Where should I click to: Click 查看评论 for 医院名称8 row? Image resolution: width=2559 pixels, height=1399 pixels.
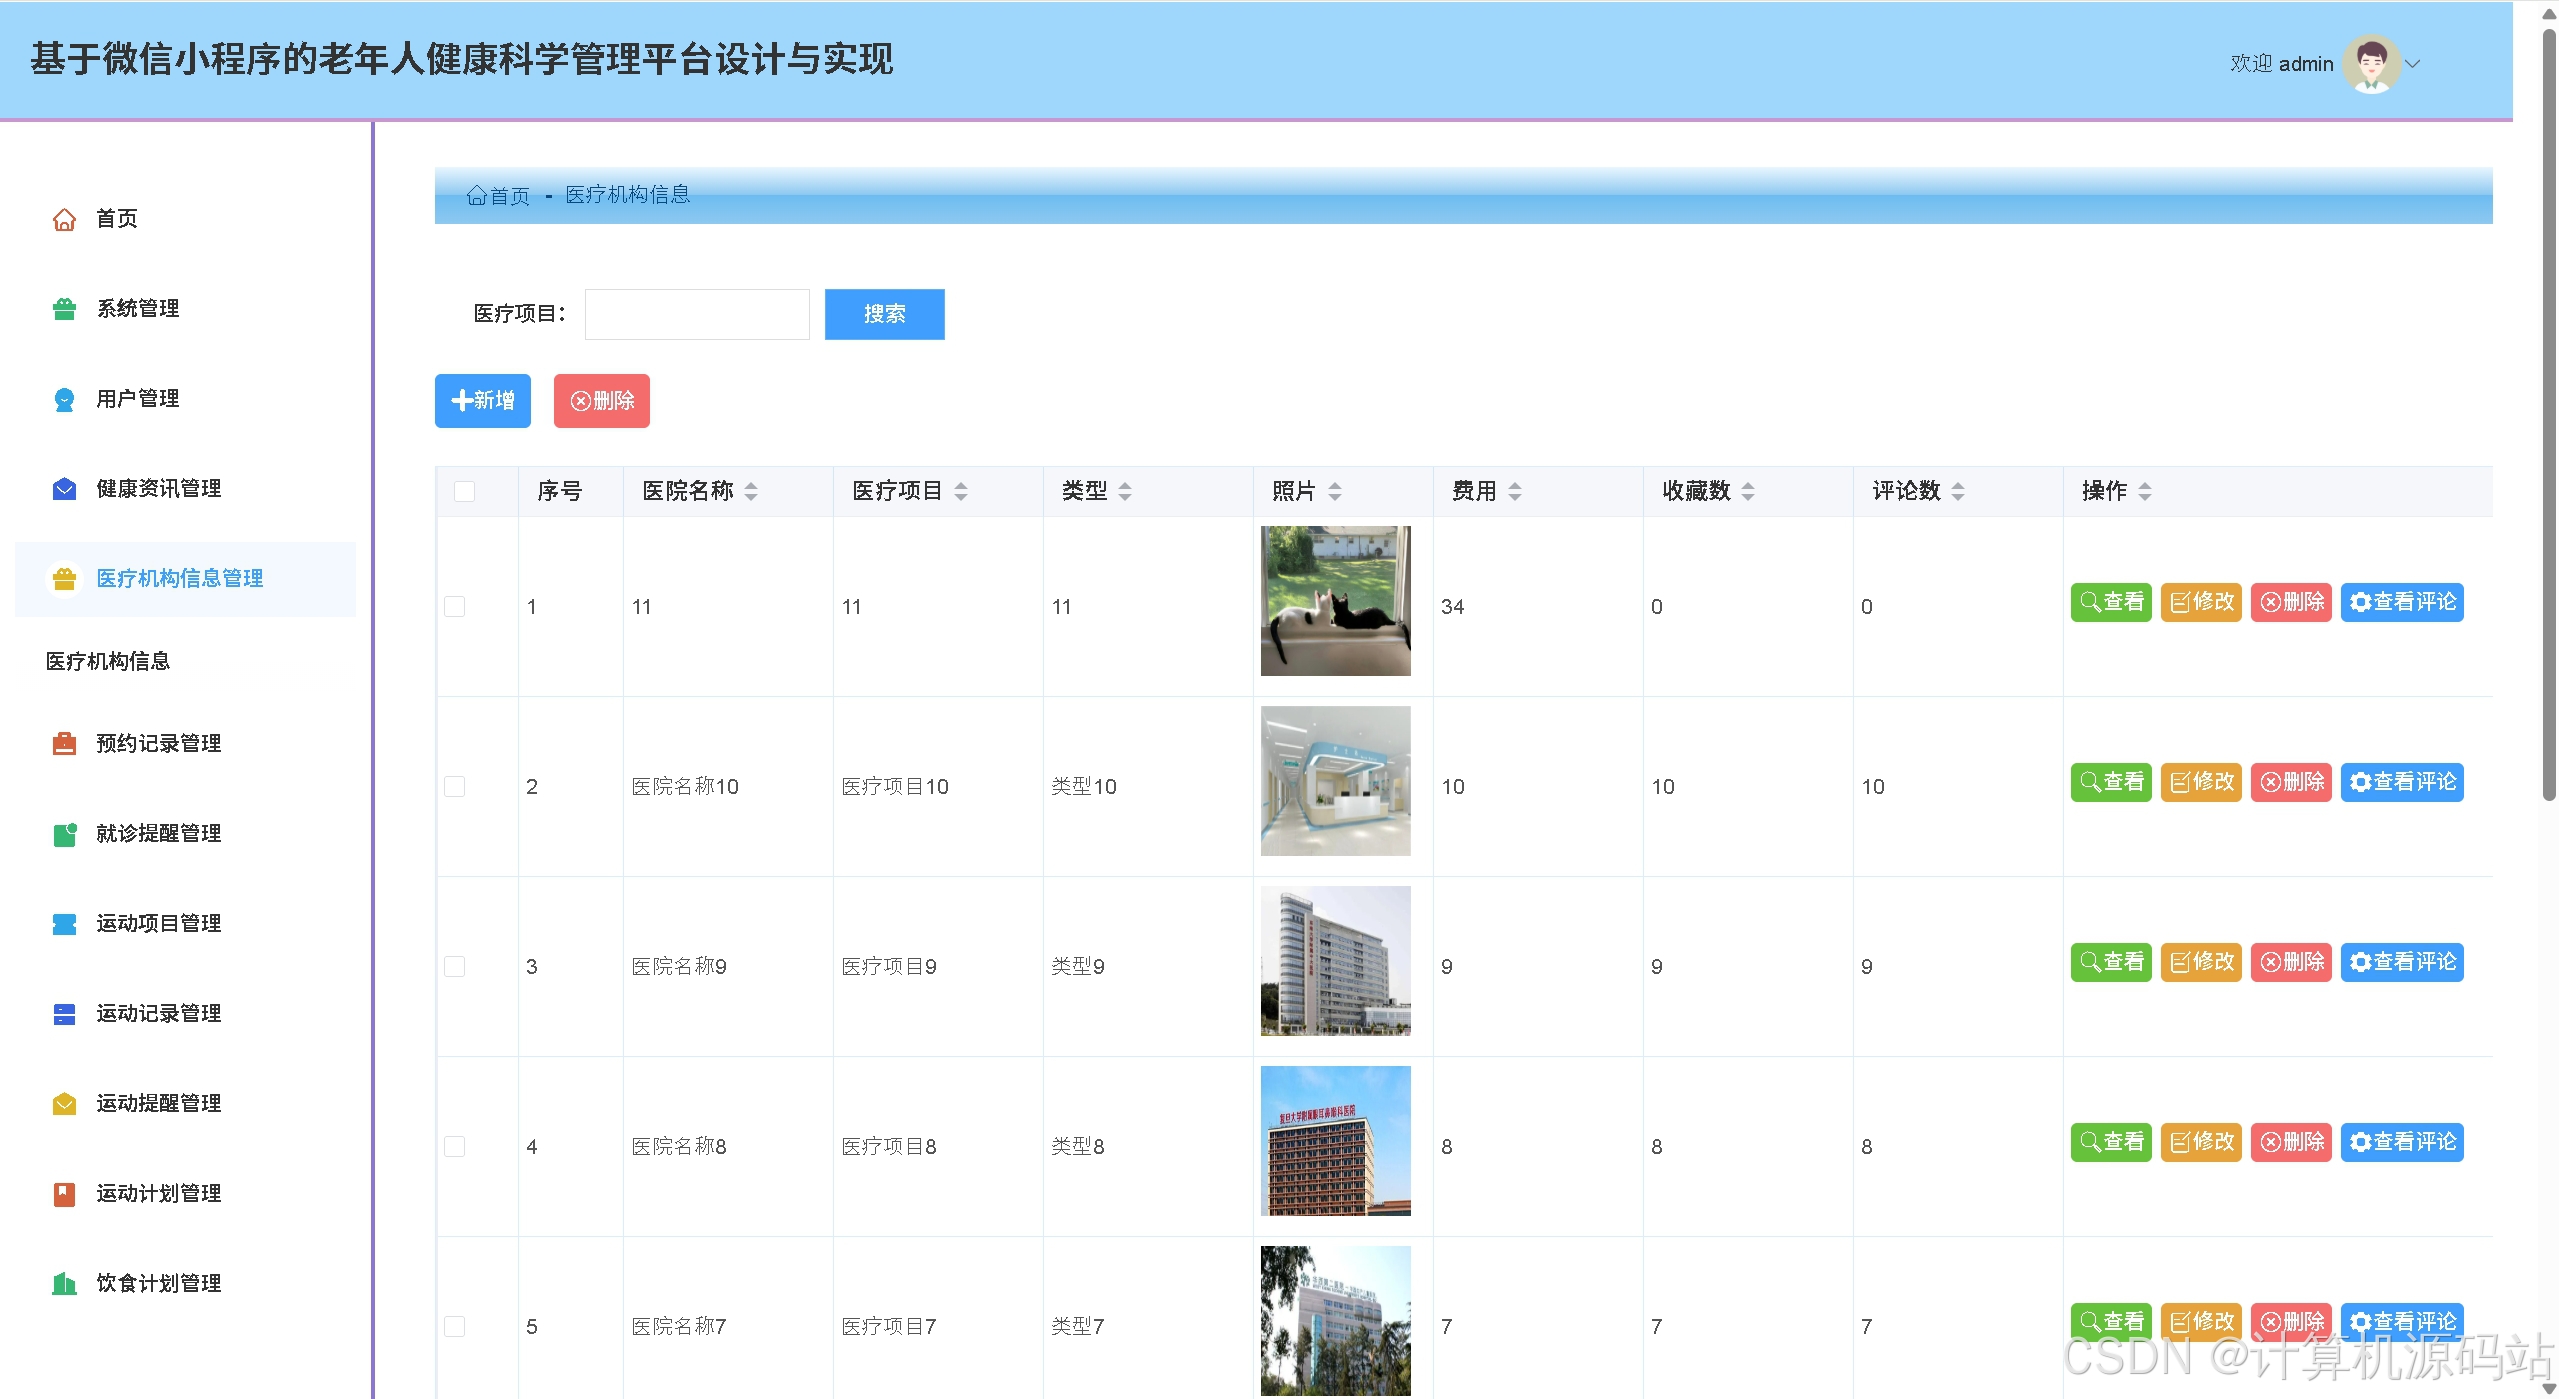[x=2402, y=1142]
